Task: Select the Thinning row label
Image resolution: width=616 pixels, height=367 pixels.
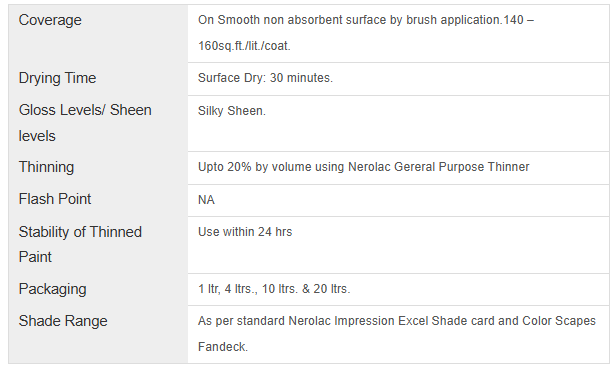Action: point(46,167)
